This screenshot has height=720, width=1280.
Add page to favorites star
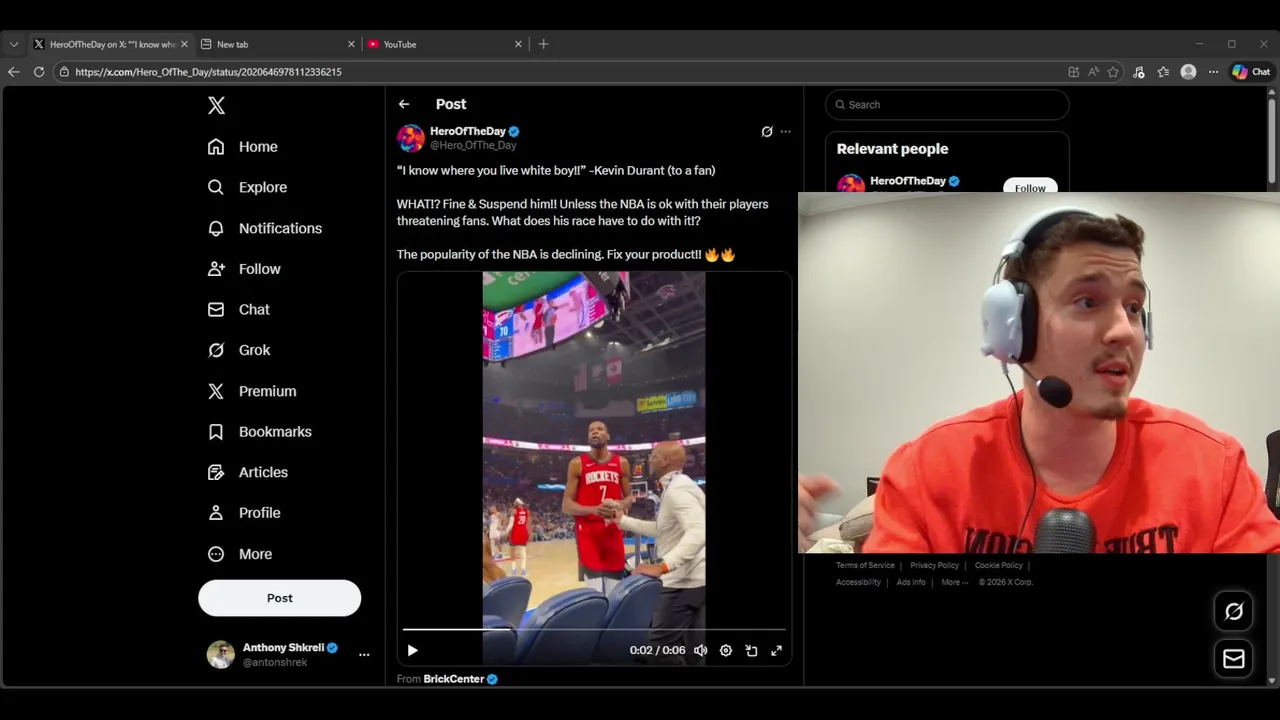[x=1113, y=72]
